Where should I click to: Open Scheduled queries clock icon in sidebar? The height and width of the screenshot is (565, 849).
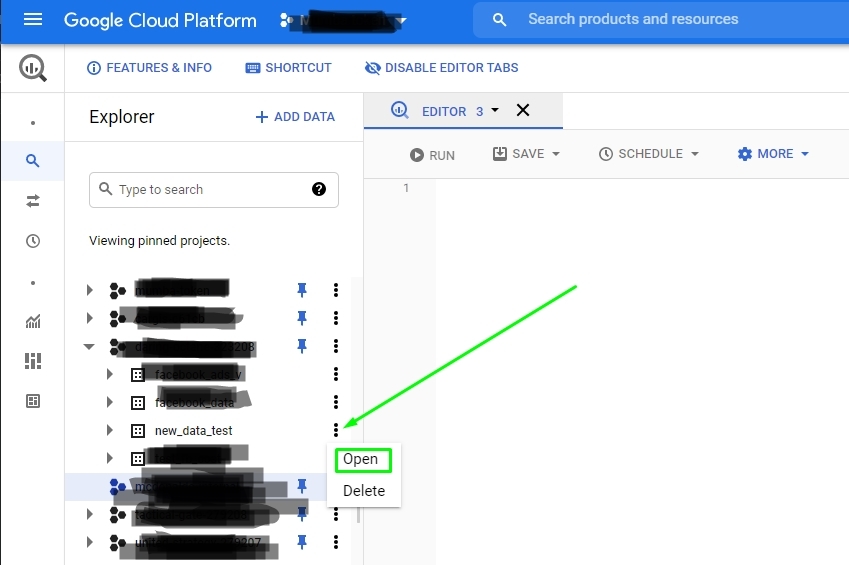(33, 241)
